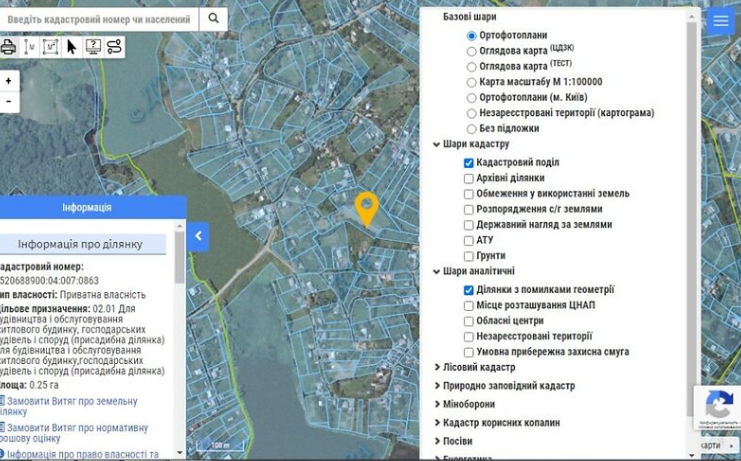
Task: Open the help monitor icon
Action: click(x=93, y=47)
